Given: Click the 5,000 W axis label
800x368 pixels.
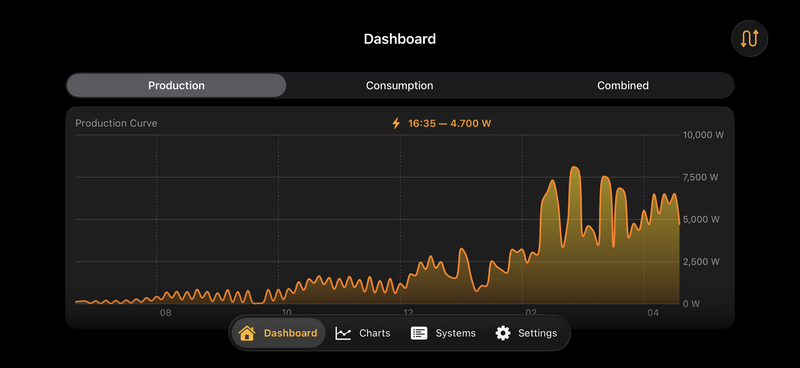Looking at the screenshot, I should (701, 219).
